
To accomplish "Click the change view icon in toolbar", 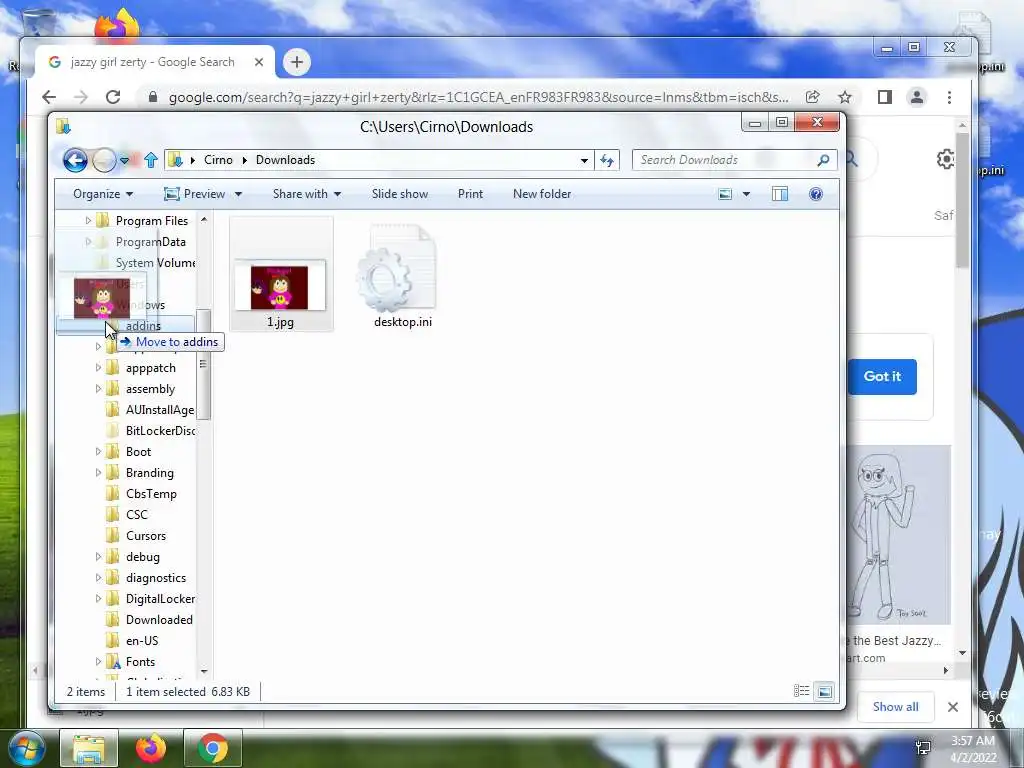I will click(725, 194).
